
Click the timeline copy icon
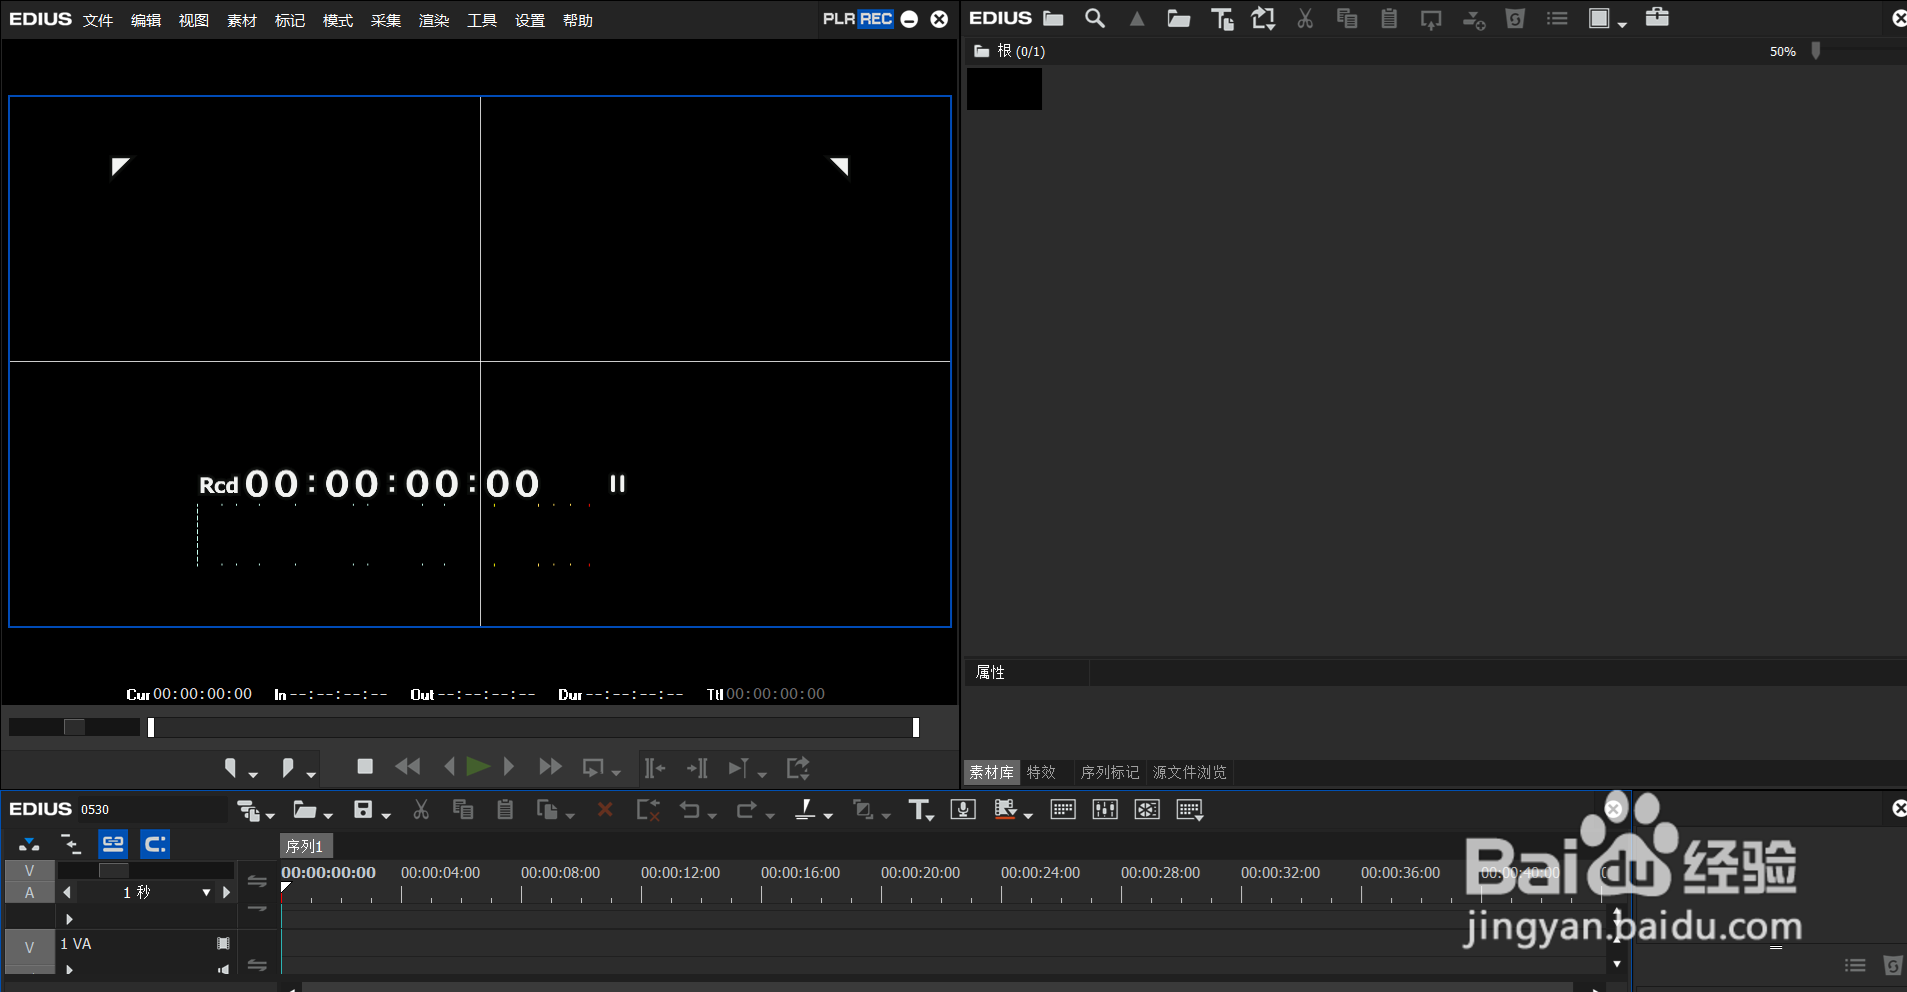point(463,810)
